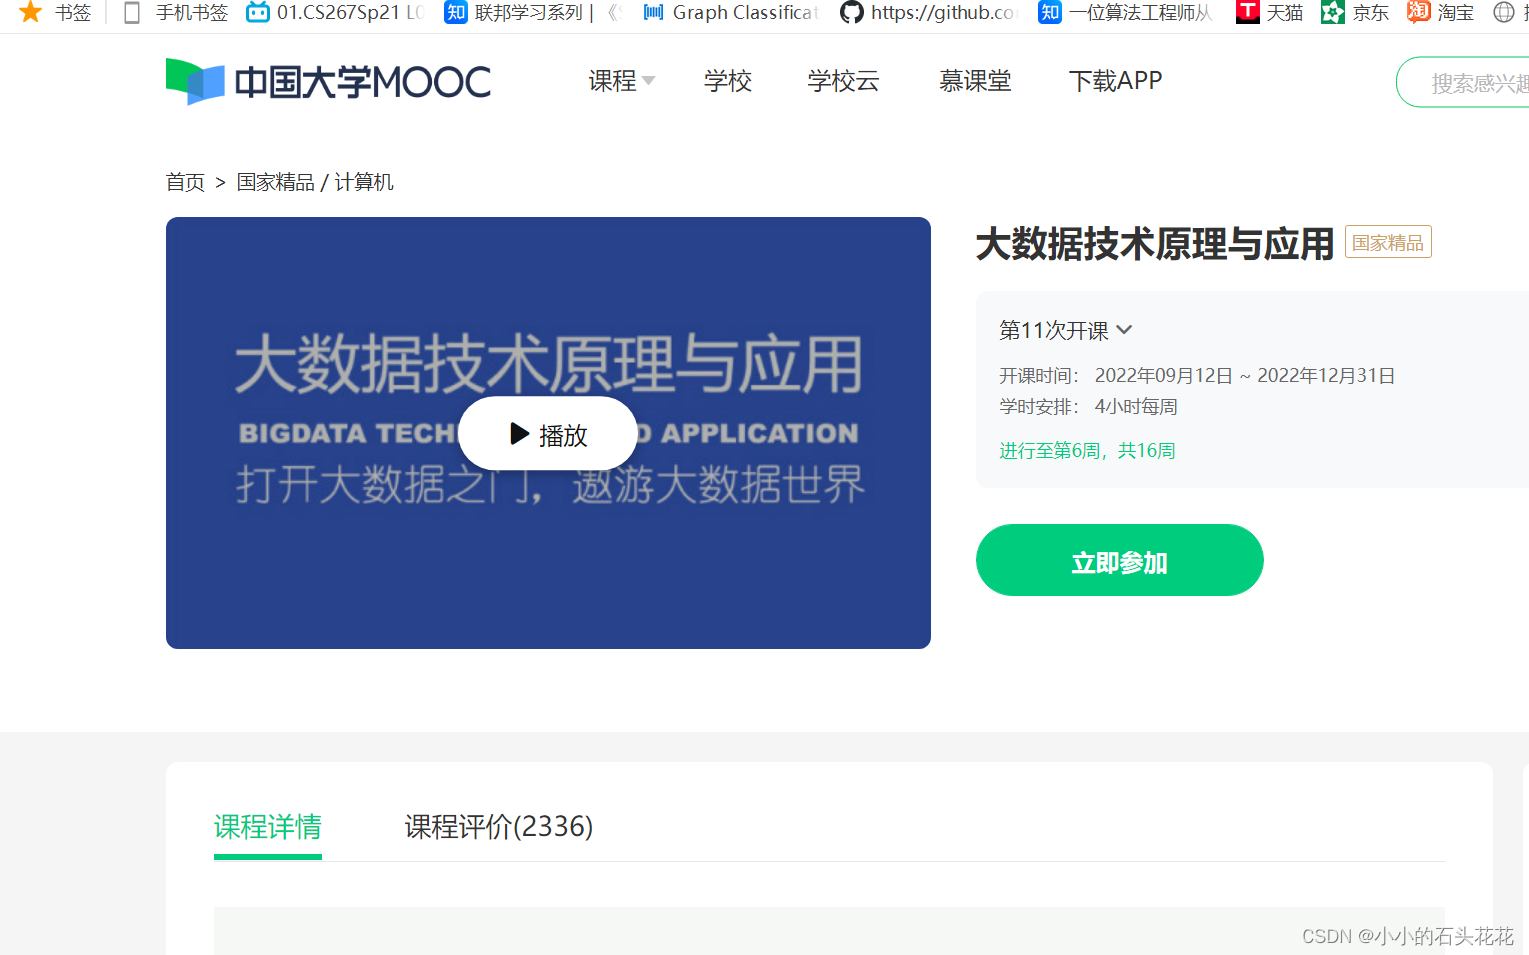
Task: Expand the 第11次开课 session dropdown
Action: 1065,330
